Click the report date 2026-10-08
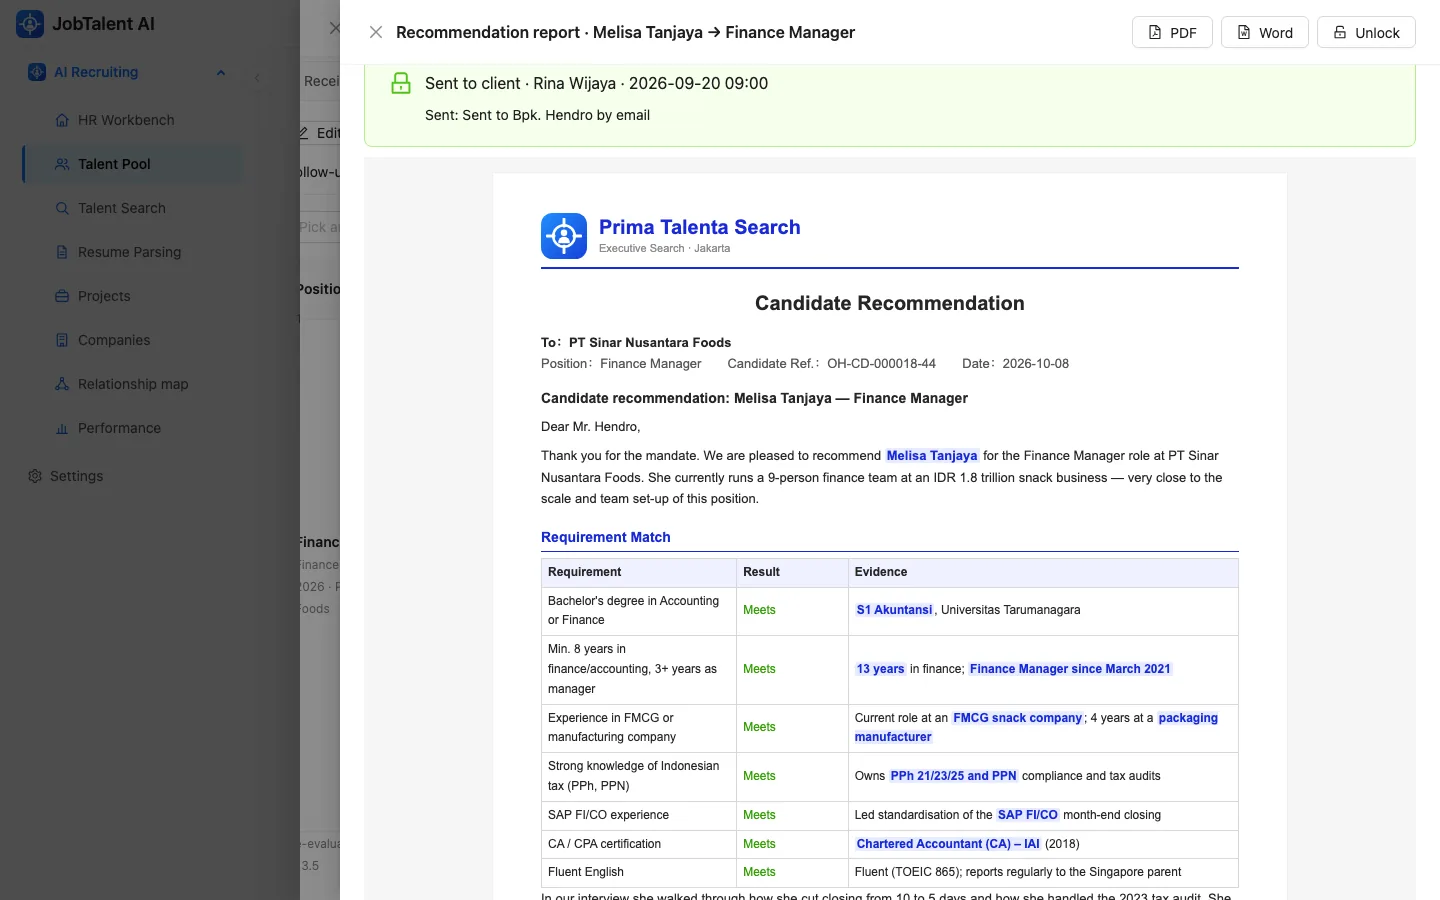 (1035, 364)
